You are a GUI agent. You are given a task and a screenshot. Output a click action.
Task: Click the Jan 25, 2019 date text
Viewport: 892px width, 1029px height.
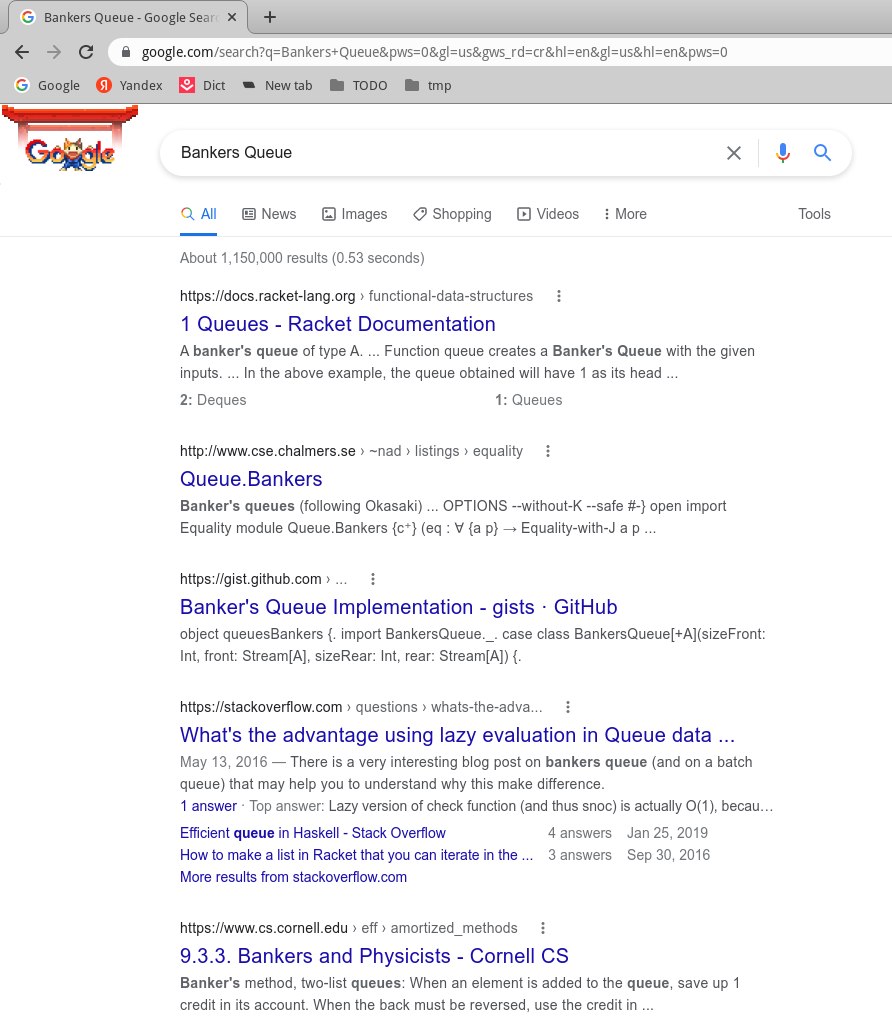click(667, 833)
